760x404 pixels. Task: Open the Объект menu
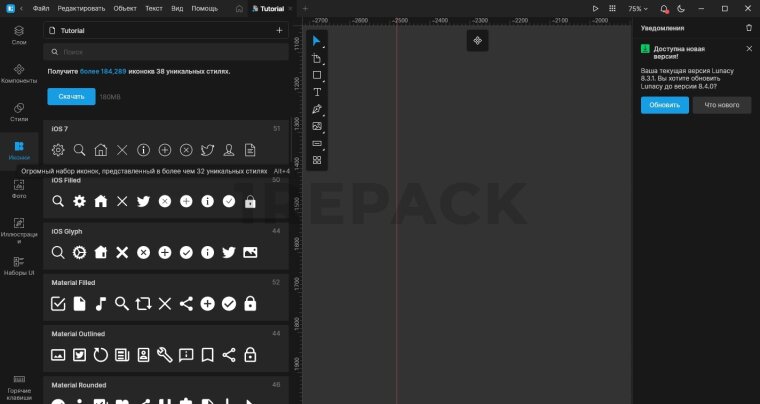[125, 8]
